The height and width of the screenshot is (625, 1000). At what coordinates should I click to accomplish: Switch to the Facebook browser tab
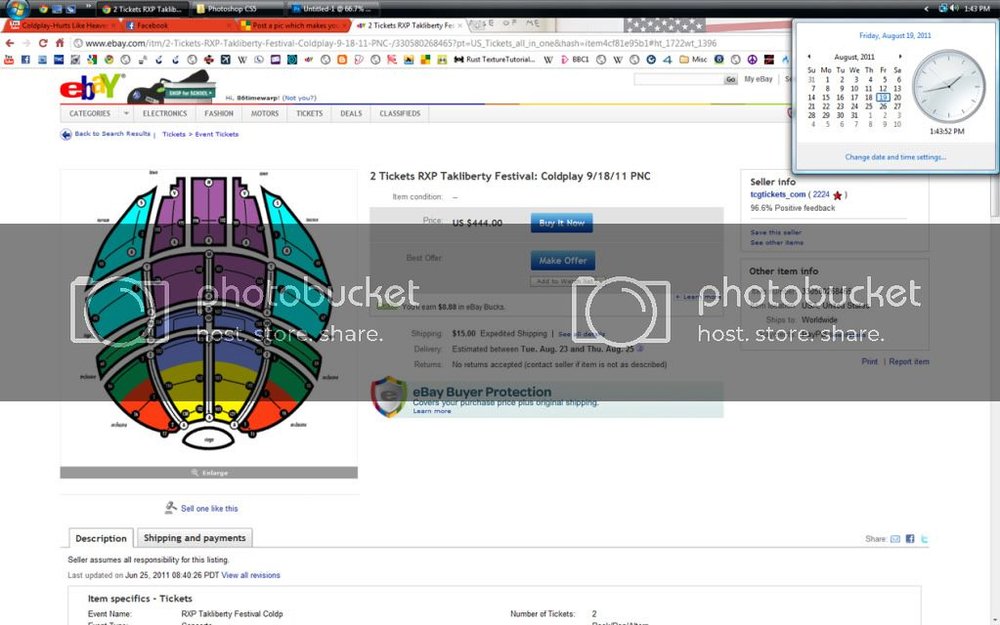tap(179, 26)
